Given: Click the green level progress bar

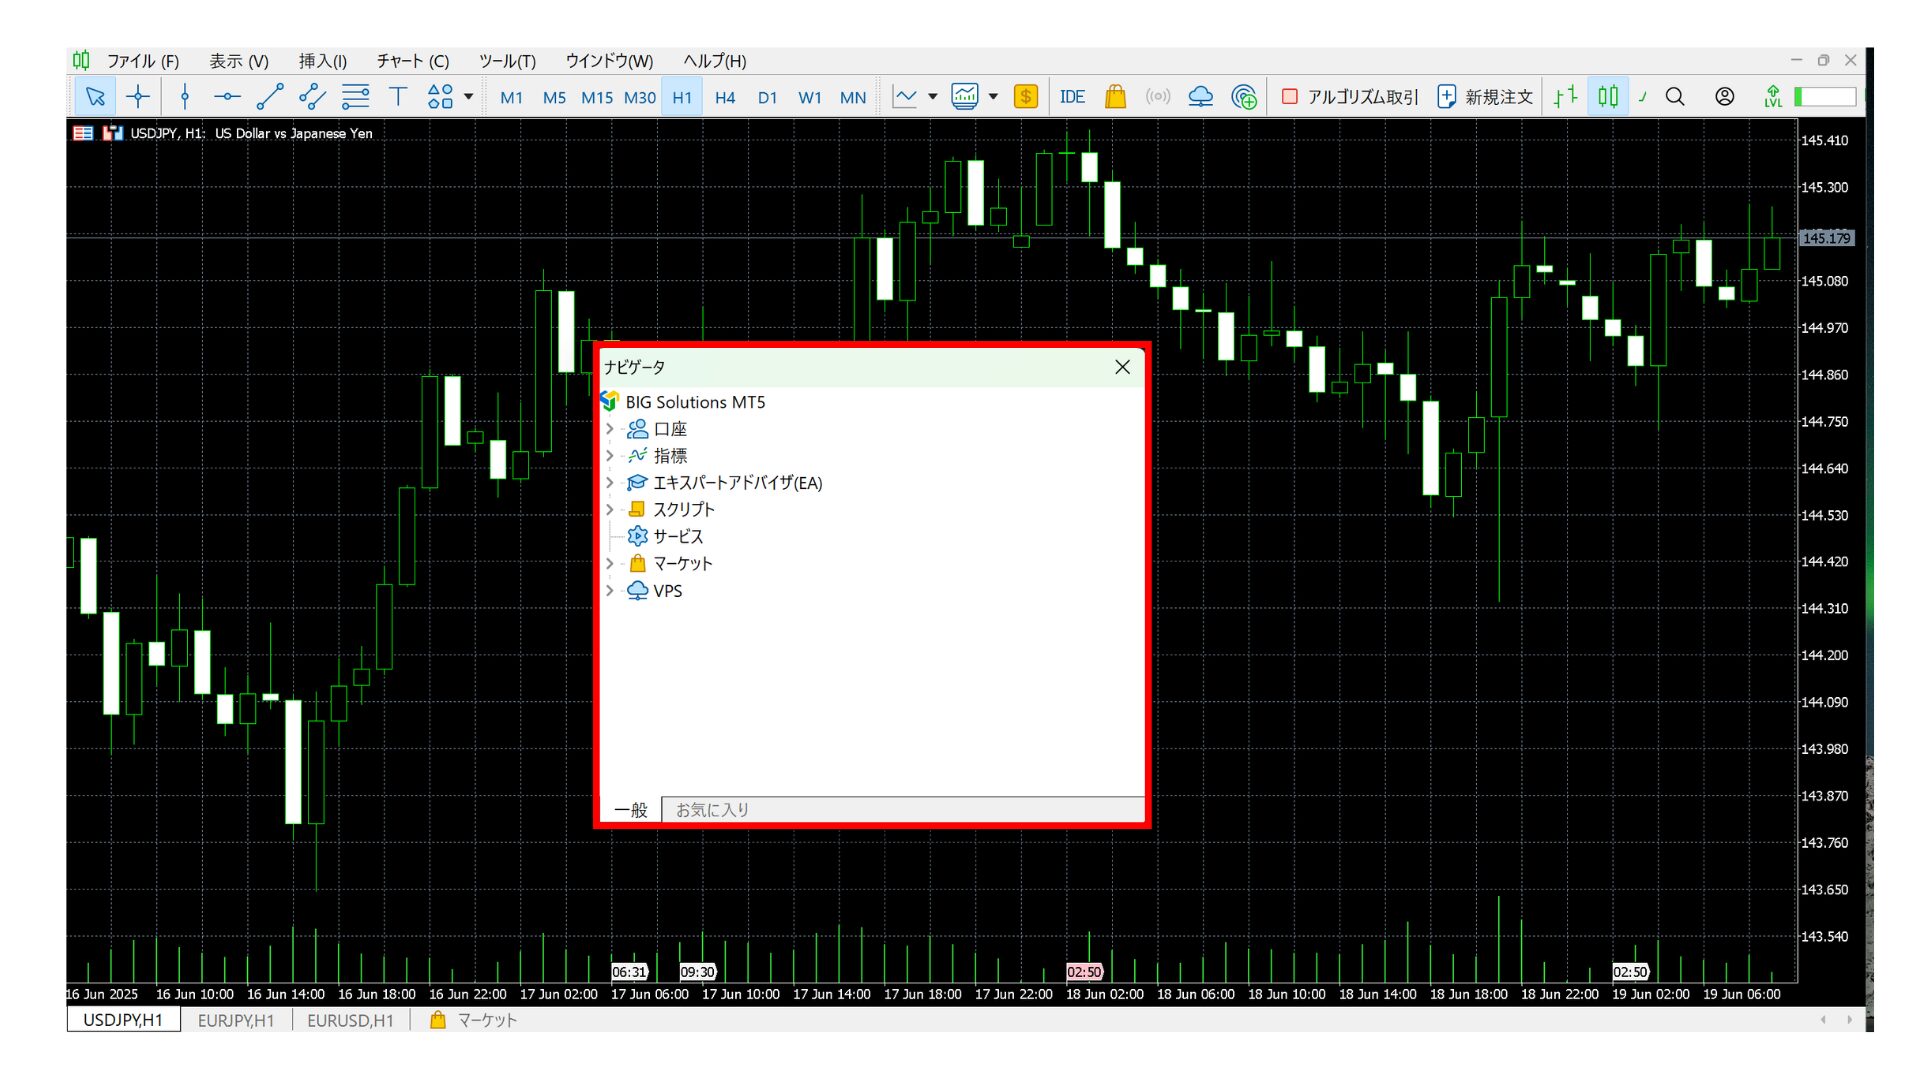Looking at the screenshot, I should point(1825,97).
